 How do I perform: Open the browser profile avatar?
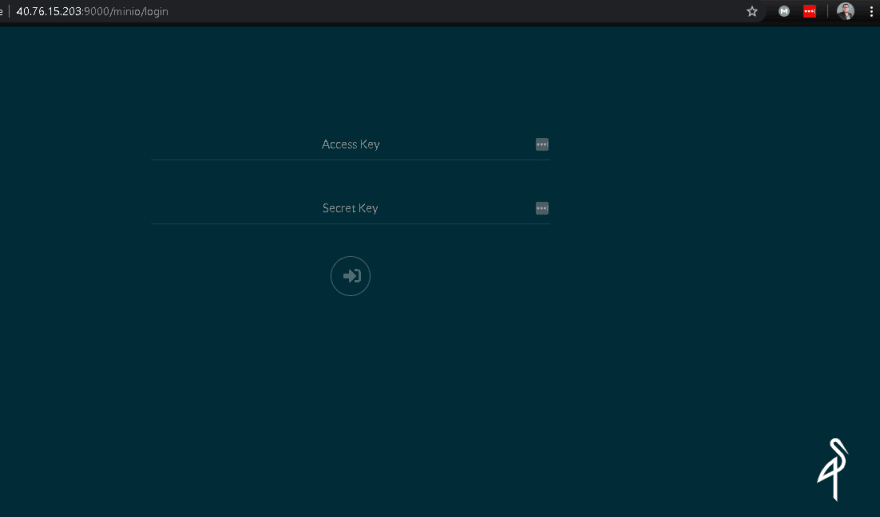click(x=845, y=11)
